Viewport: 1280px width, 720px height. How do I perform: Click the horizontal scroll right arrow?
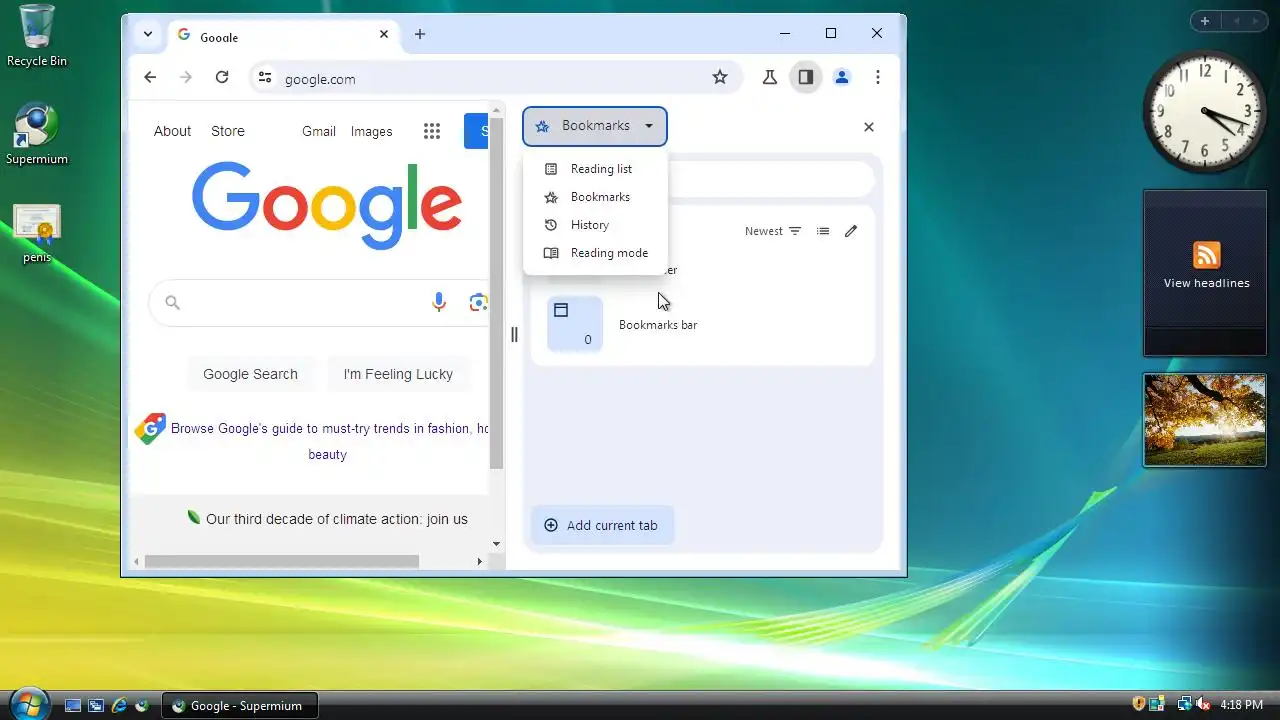[x=479, y=561]
